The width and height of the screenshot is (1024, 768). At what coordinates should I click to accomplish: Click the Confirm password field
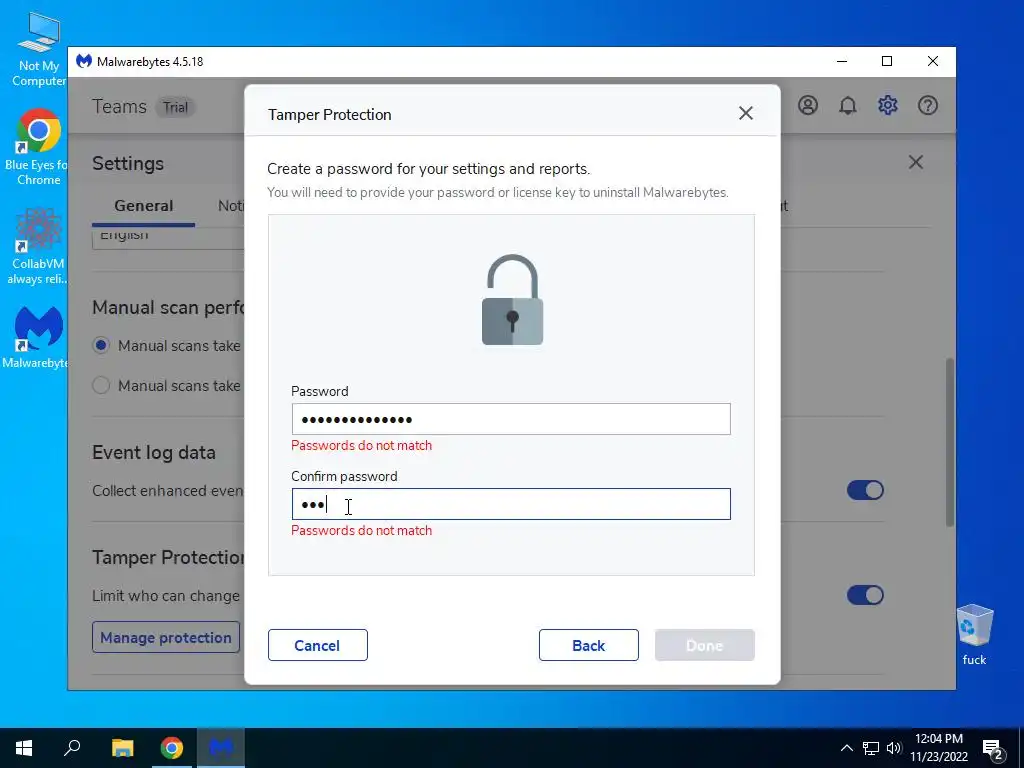511,504
